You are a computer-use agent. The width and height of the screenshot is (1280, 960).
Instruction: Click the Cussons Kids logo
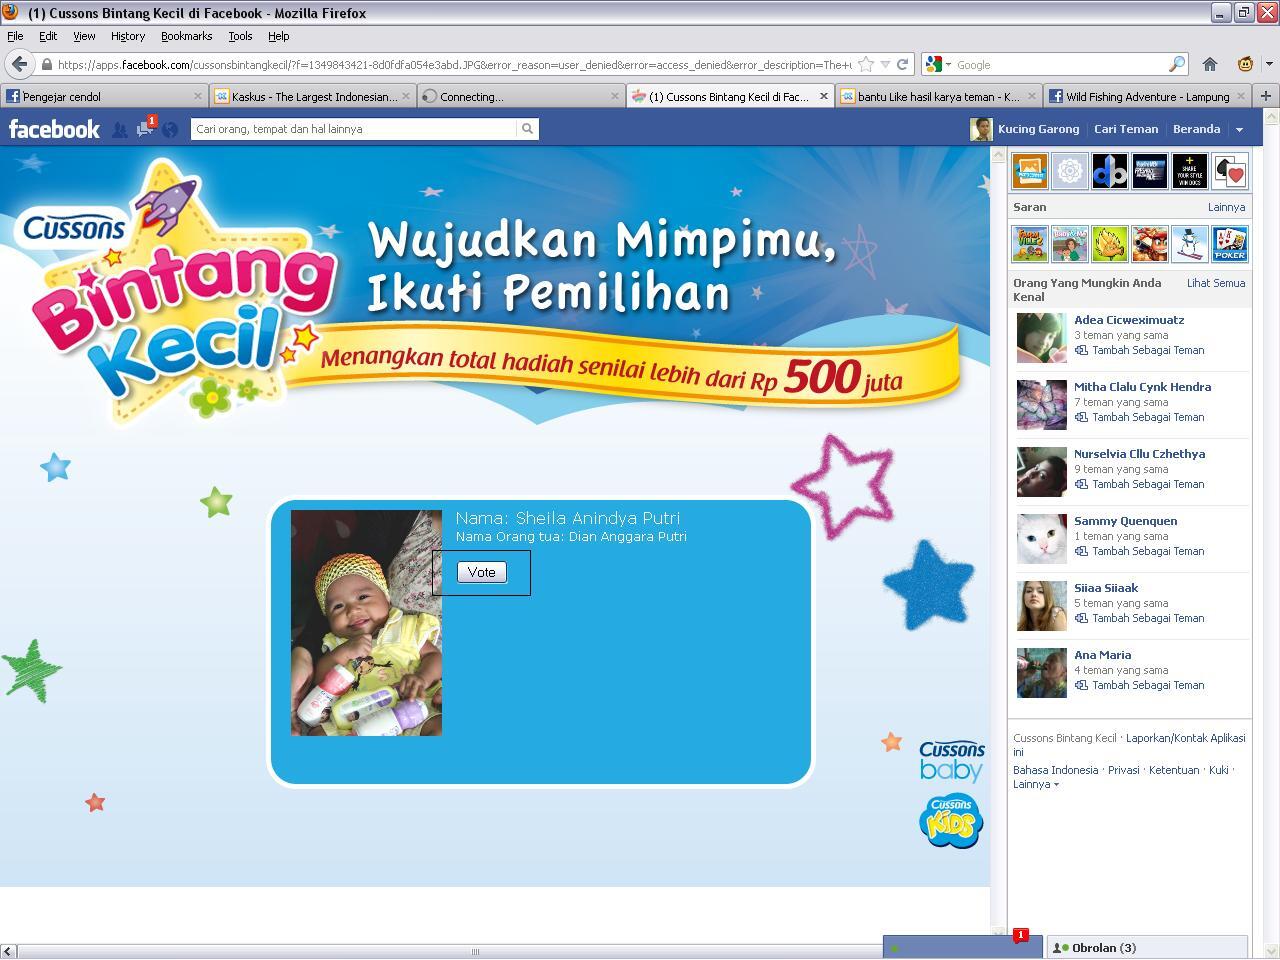[951, 821]
